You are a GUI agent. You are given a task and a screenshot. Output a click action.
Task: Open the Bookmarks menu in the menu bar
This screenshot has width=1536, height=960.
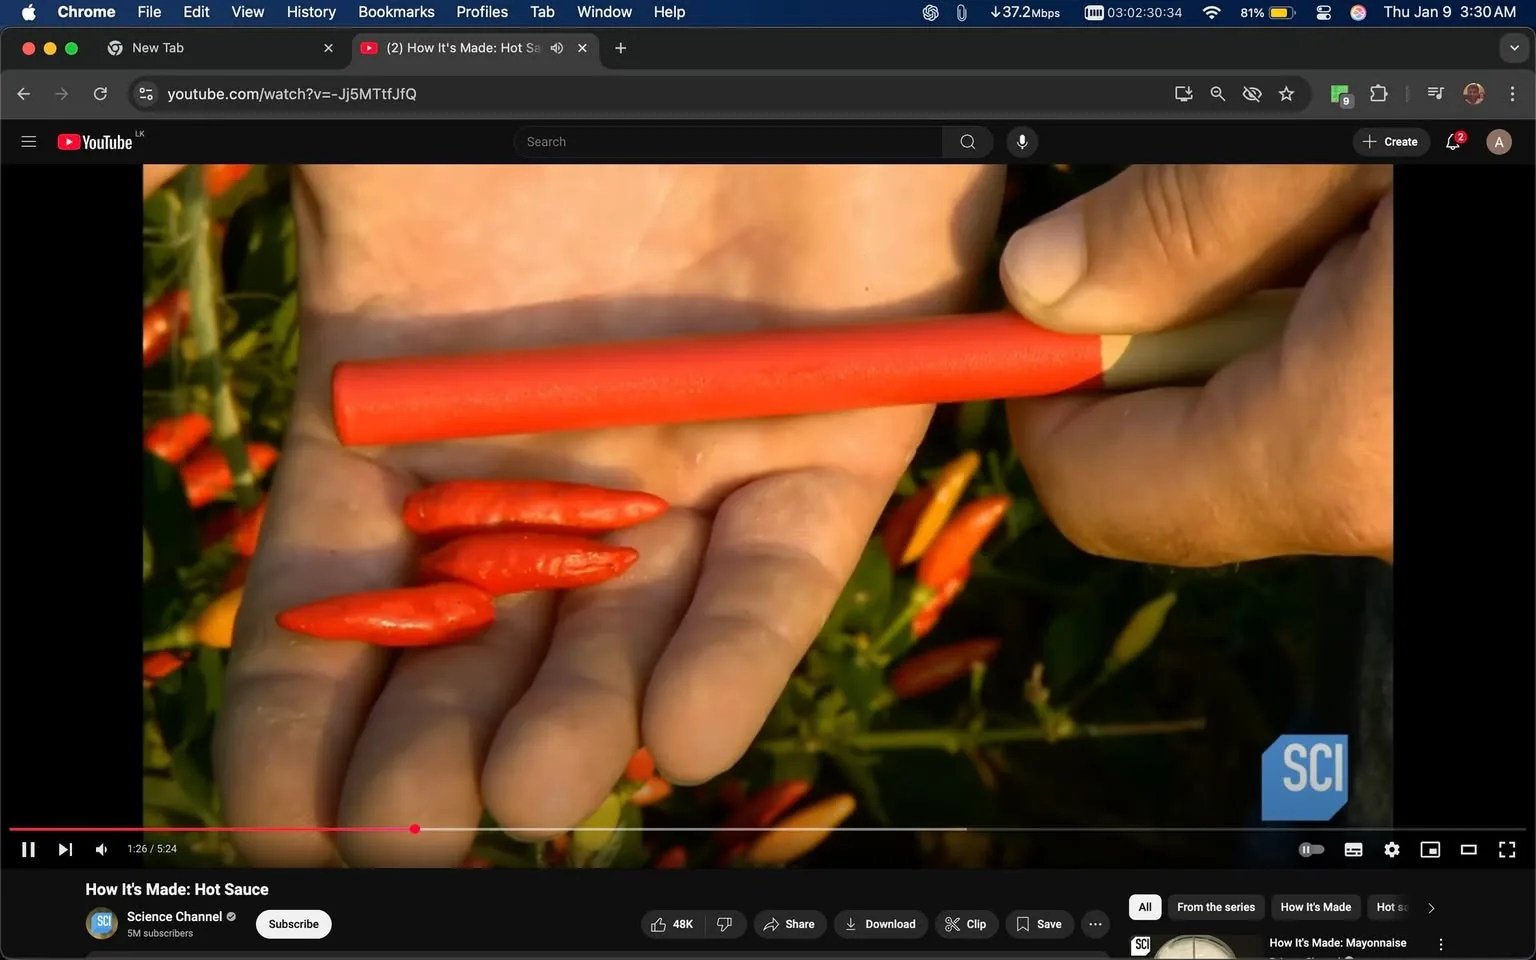(x=396, y=12)
